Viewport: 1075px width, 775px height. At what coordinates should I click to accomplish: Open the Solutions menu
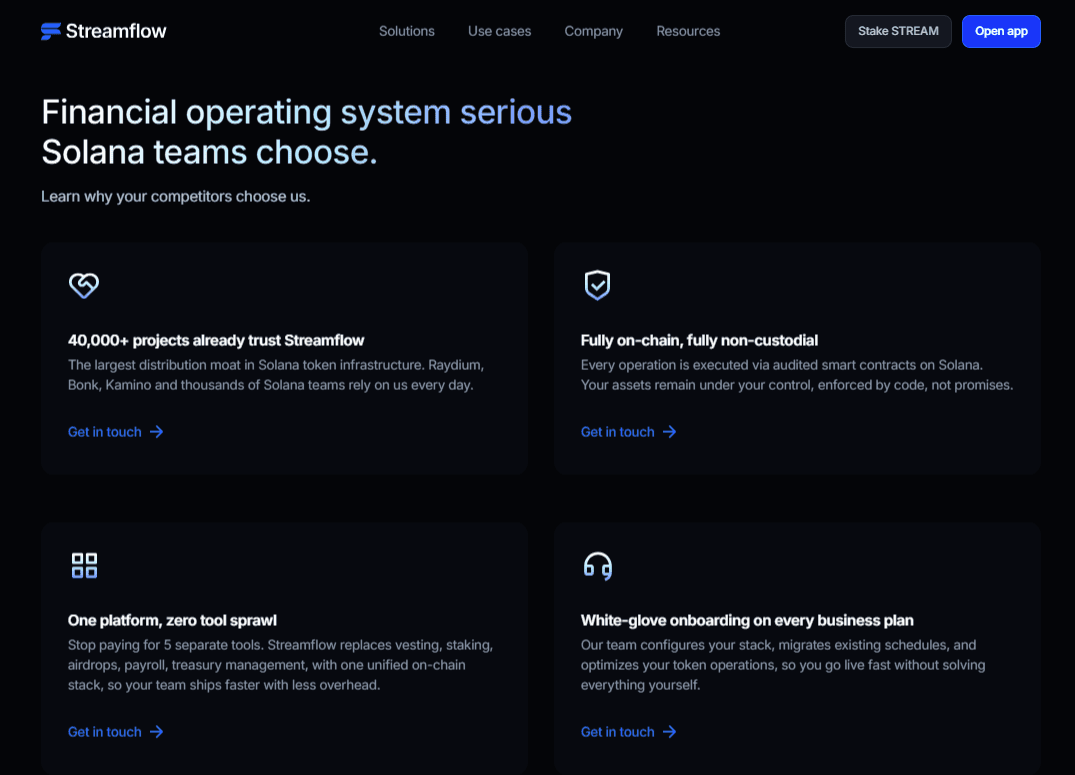407,32
